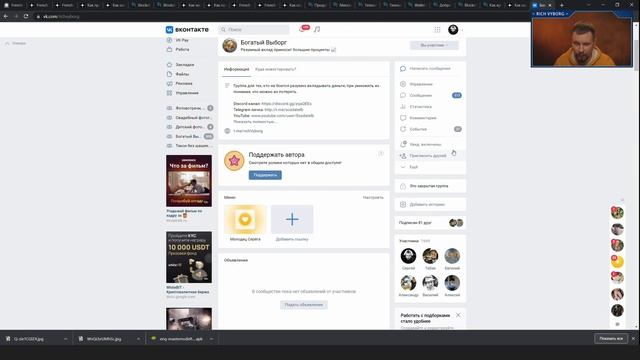Click the VKontakte logo in the header
Image resolution: width=640 pixels, height=360 pixels.
tap(187, 29)
